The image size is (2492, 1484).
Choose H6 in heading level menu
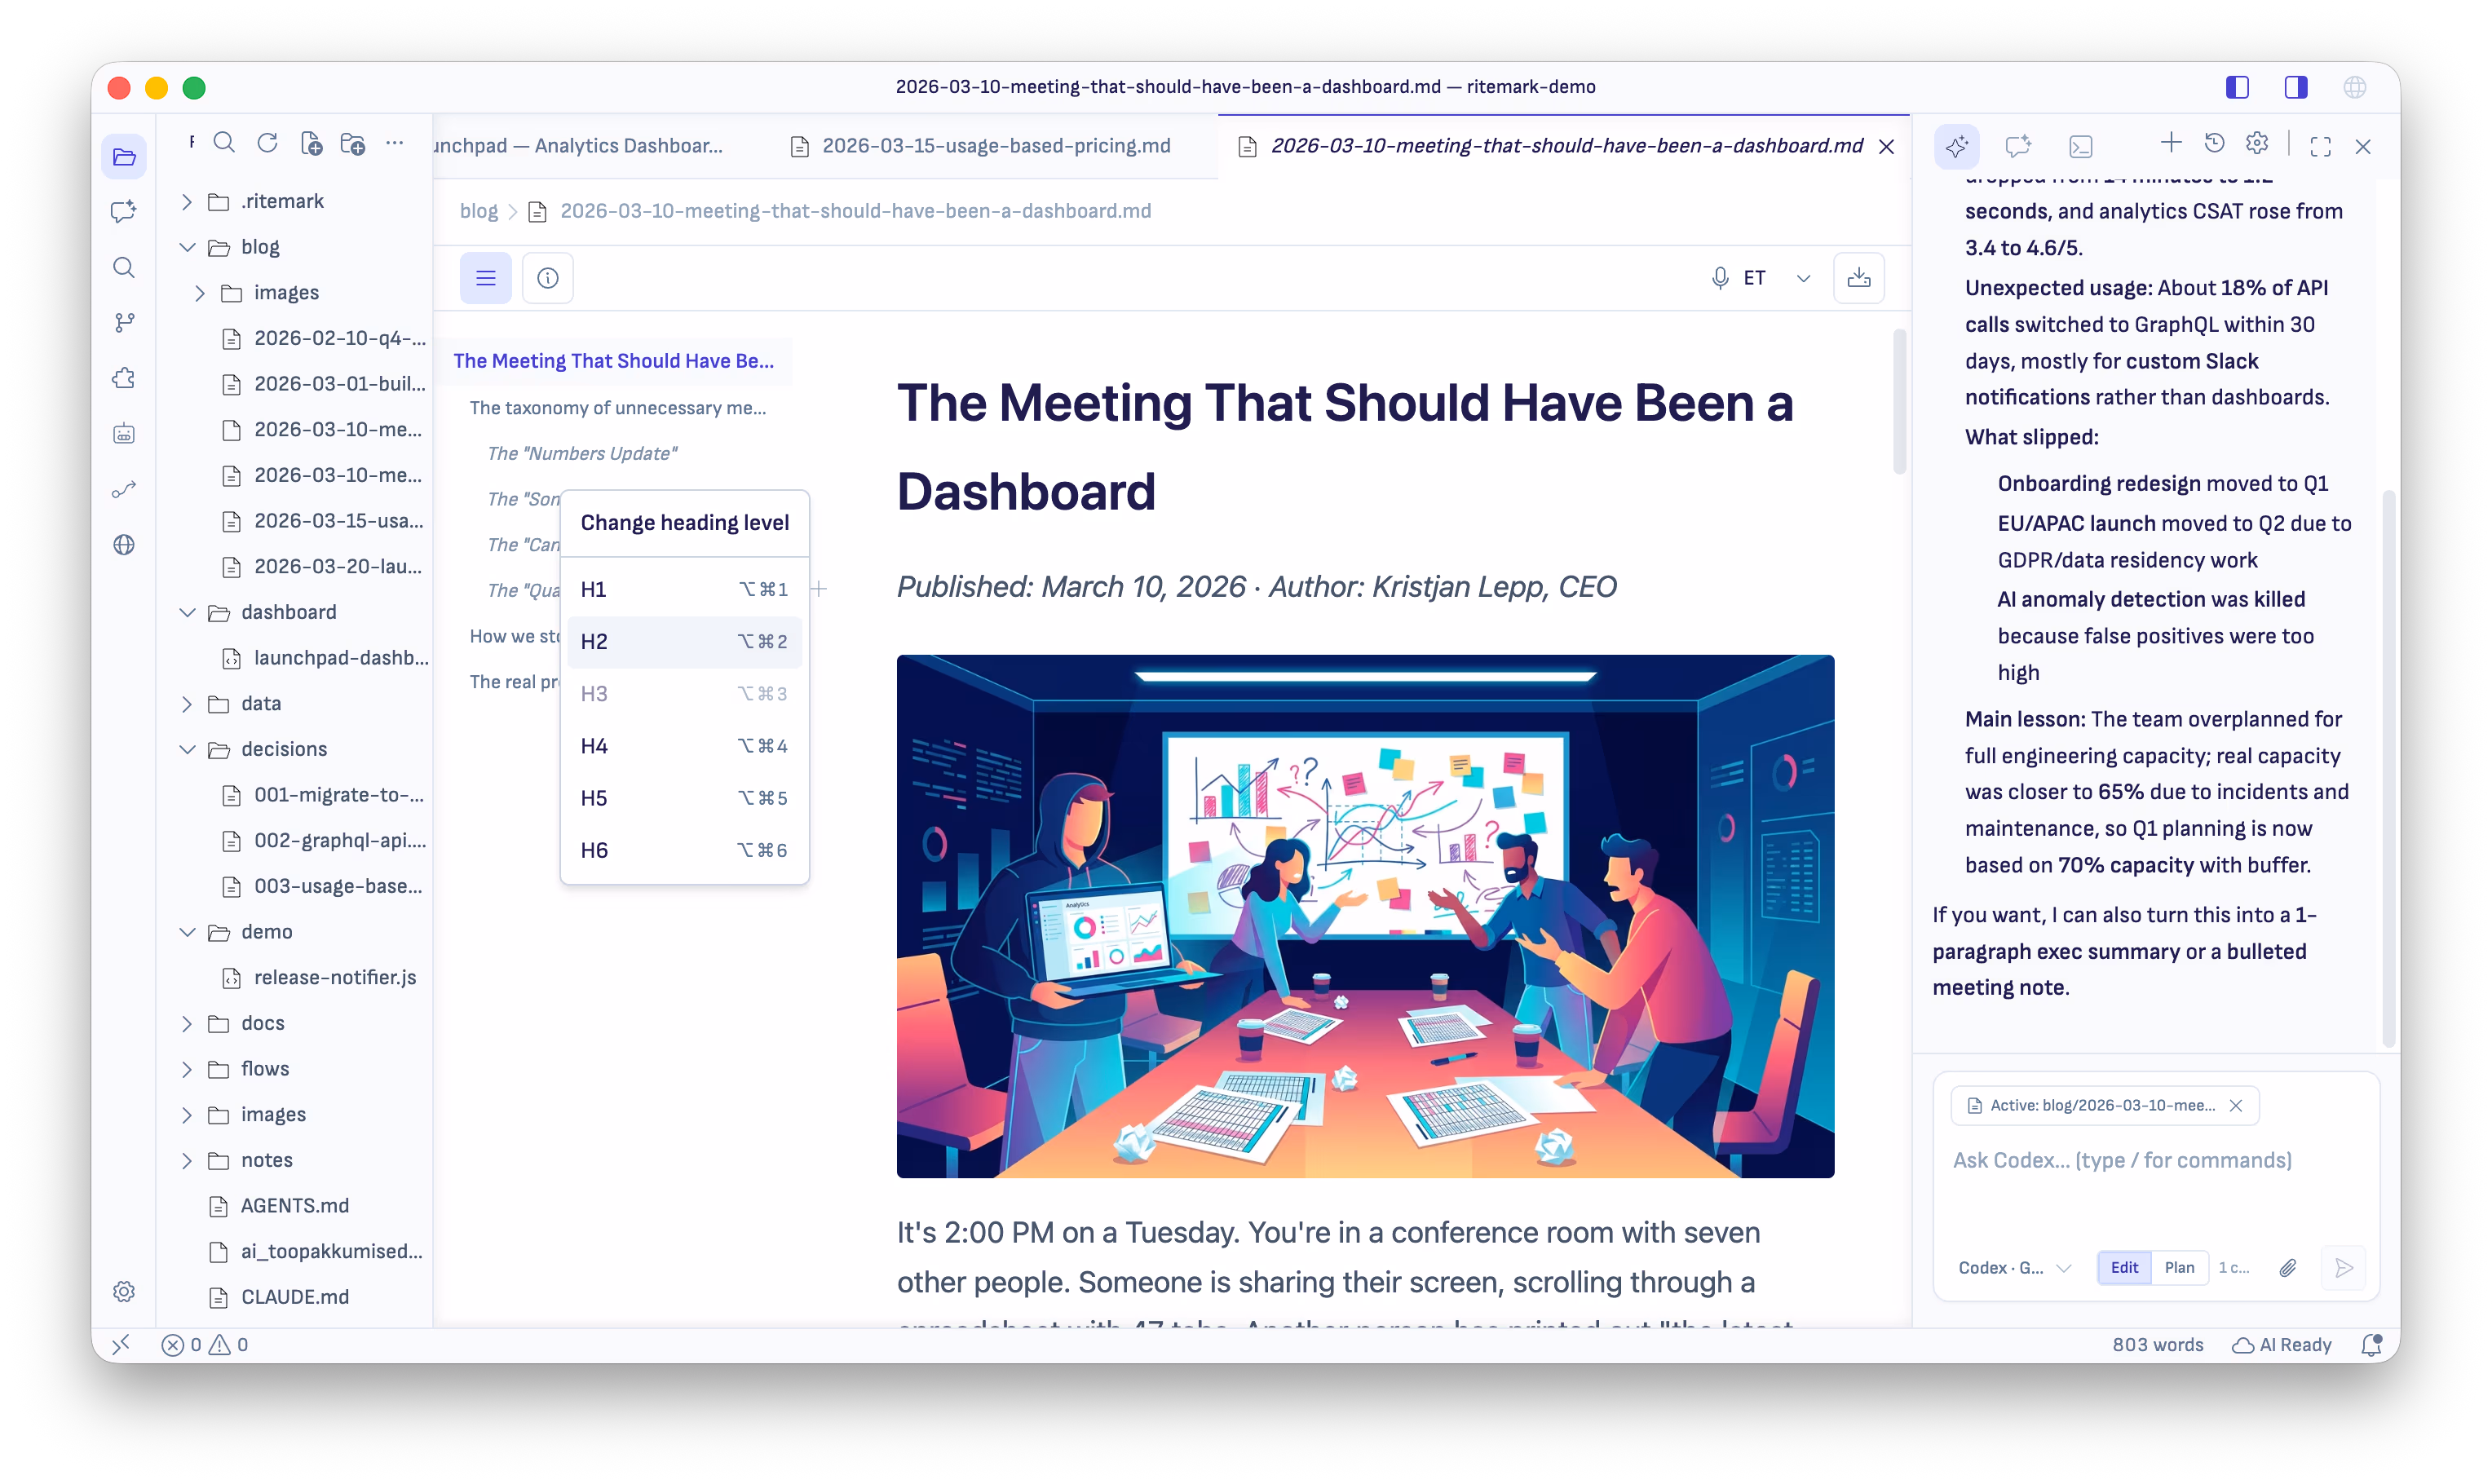pyautogui.click(x=684, y=850)
